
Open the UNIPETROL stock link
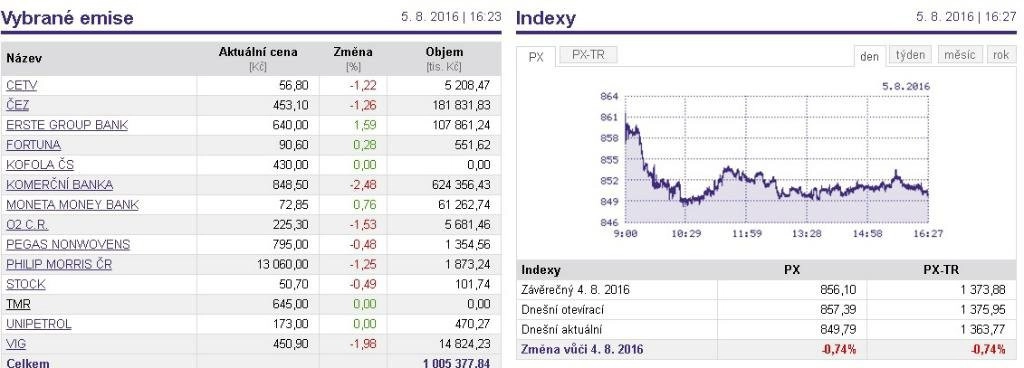click(x=39, y=324)
